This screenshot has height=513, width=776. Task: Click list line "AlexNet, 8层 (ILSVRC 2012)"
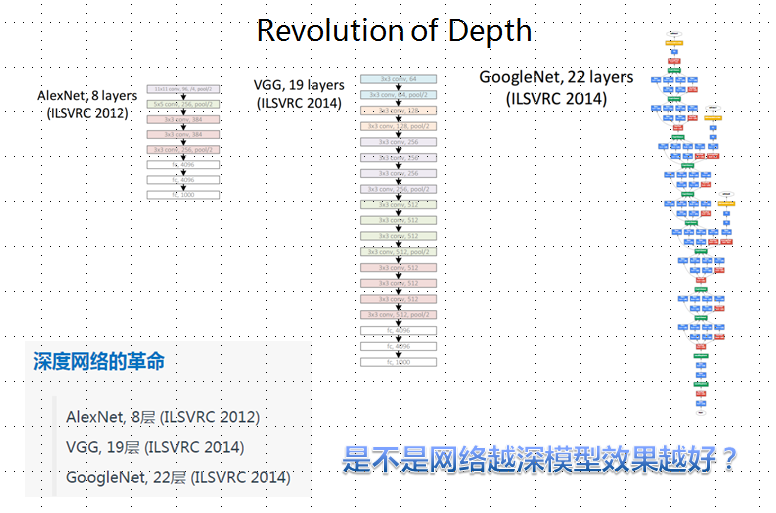[x=163, y=417]
